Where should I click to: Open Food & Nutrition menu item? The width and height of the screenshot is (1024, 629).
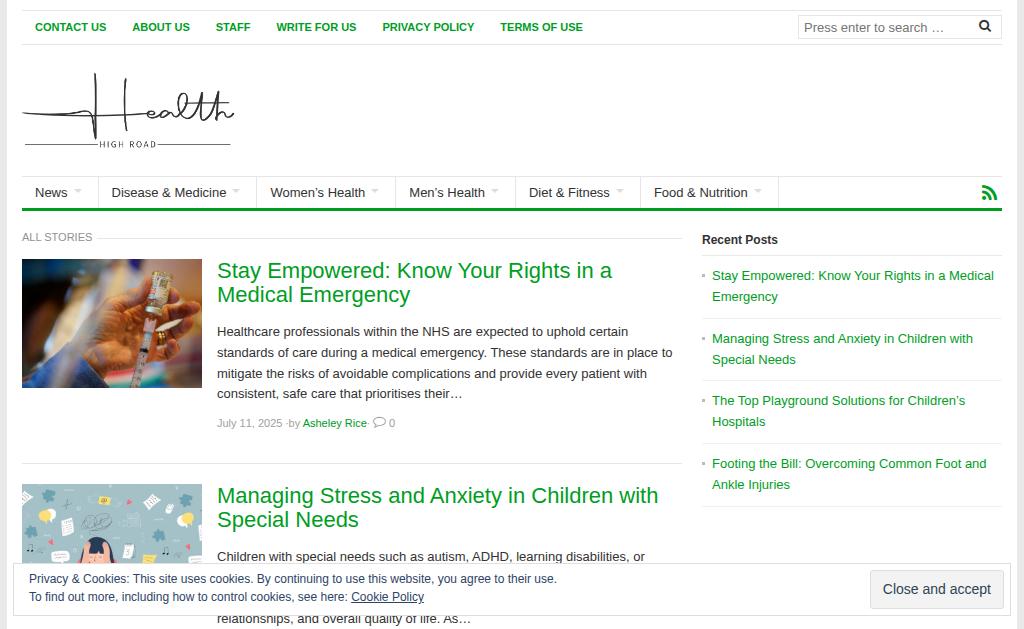701,193
